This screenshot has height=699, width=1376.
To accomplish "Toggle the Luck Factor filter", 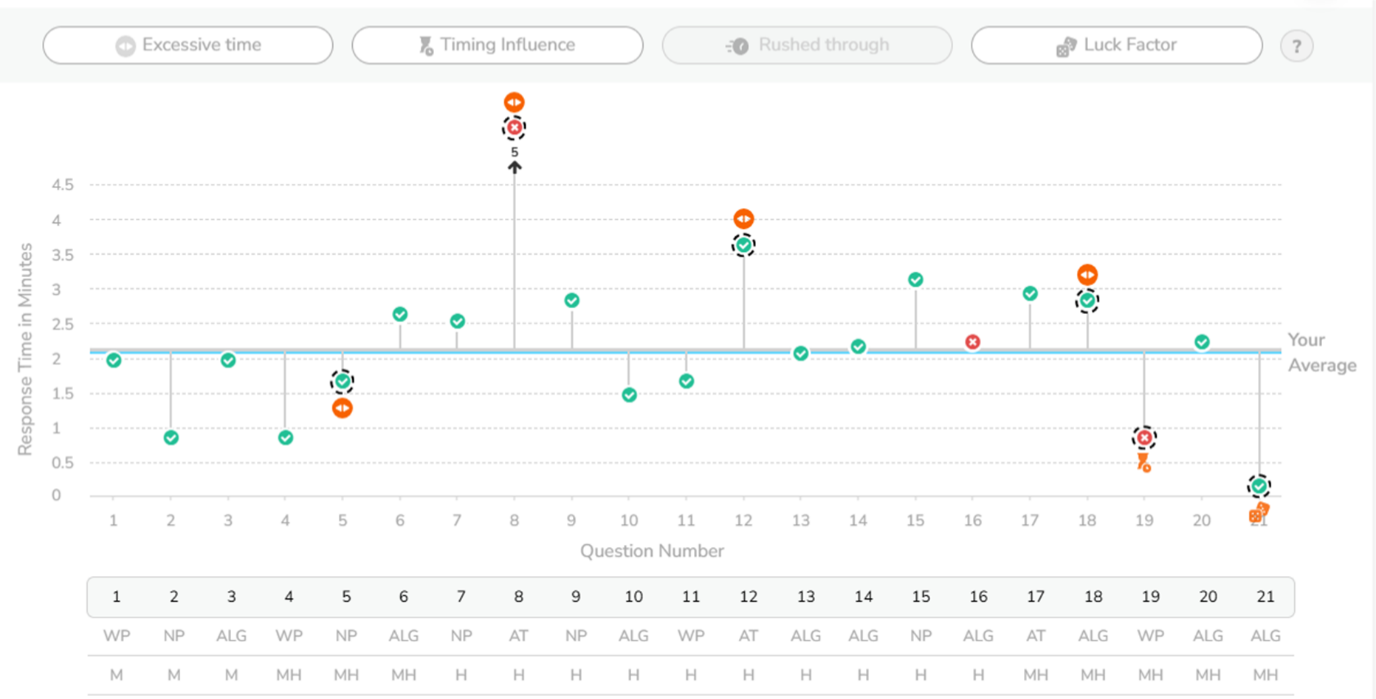I will click(x=1116, y=45).
